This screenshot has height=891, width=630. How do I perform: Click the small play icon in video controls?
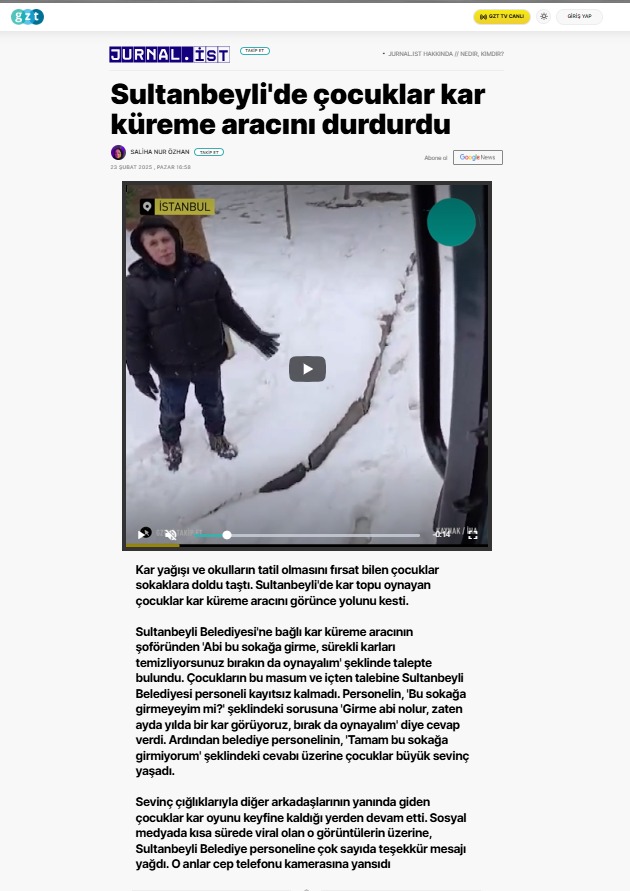(x=141, y=535)
